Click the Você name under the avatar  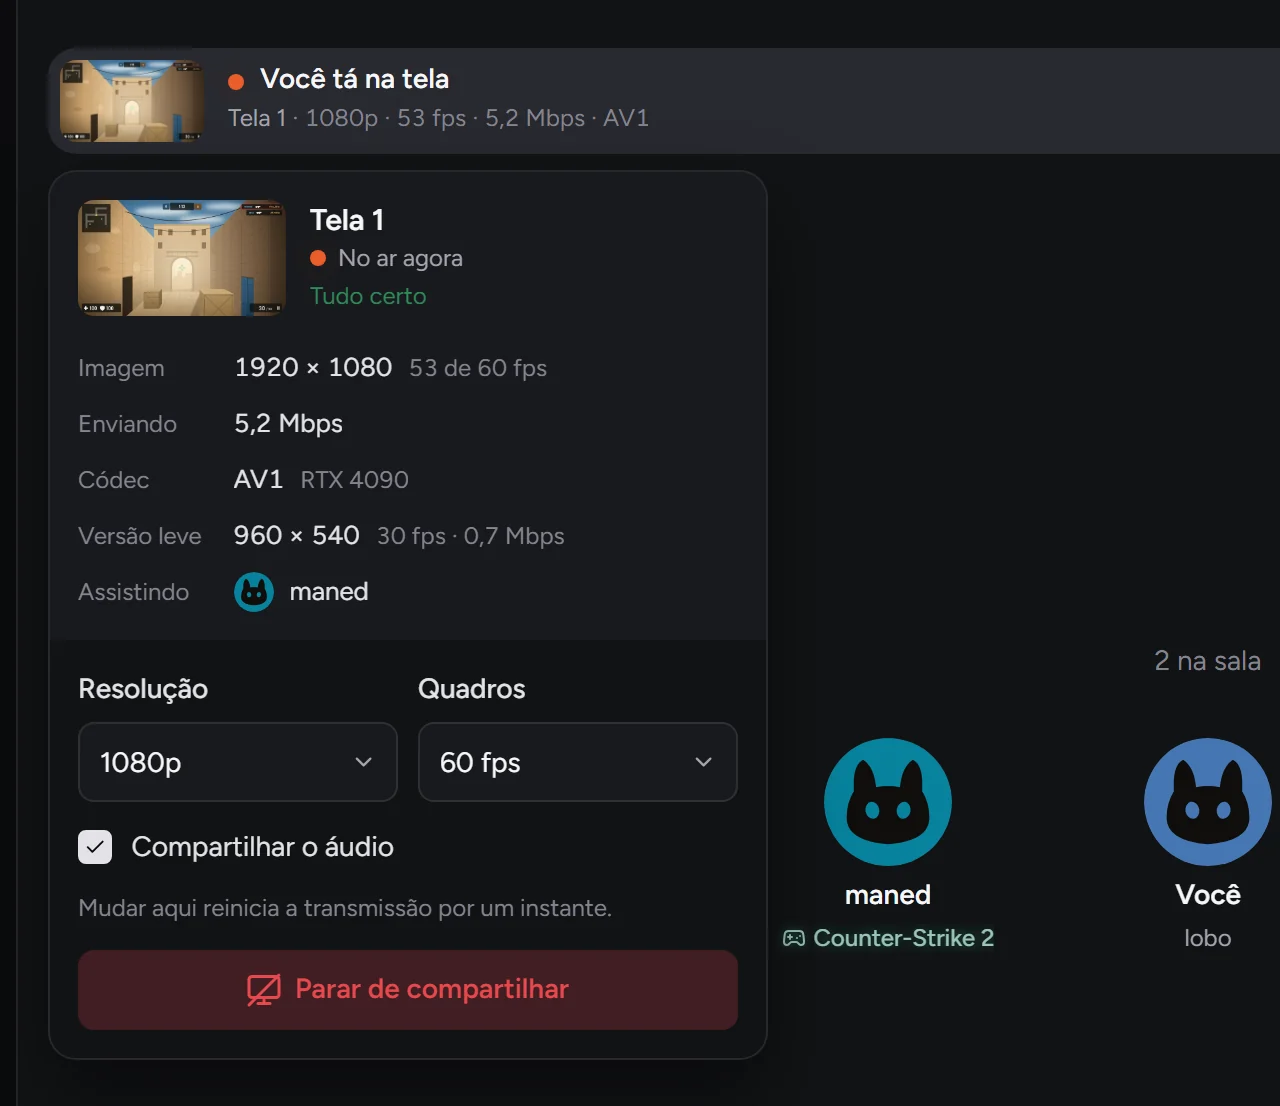coord(1208,895)
